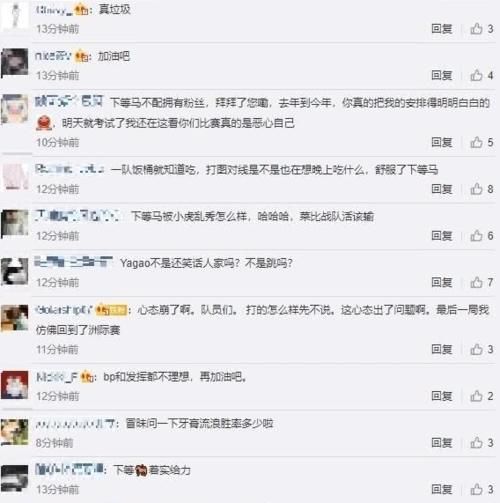Like the comment '真垃圾'
This screenshot has width=500, height=503.
point(476,29)
